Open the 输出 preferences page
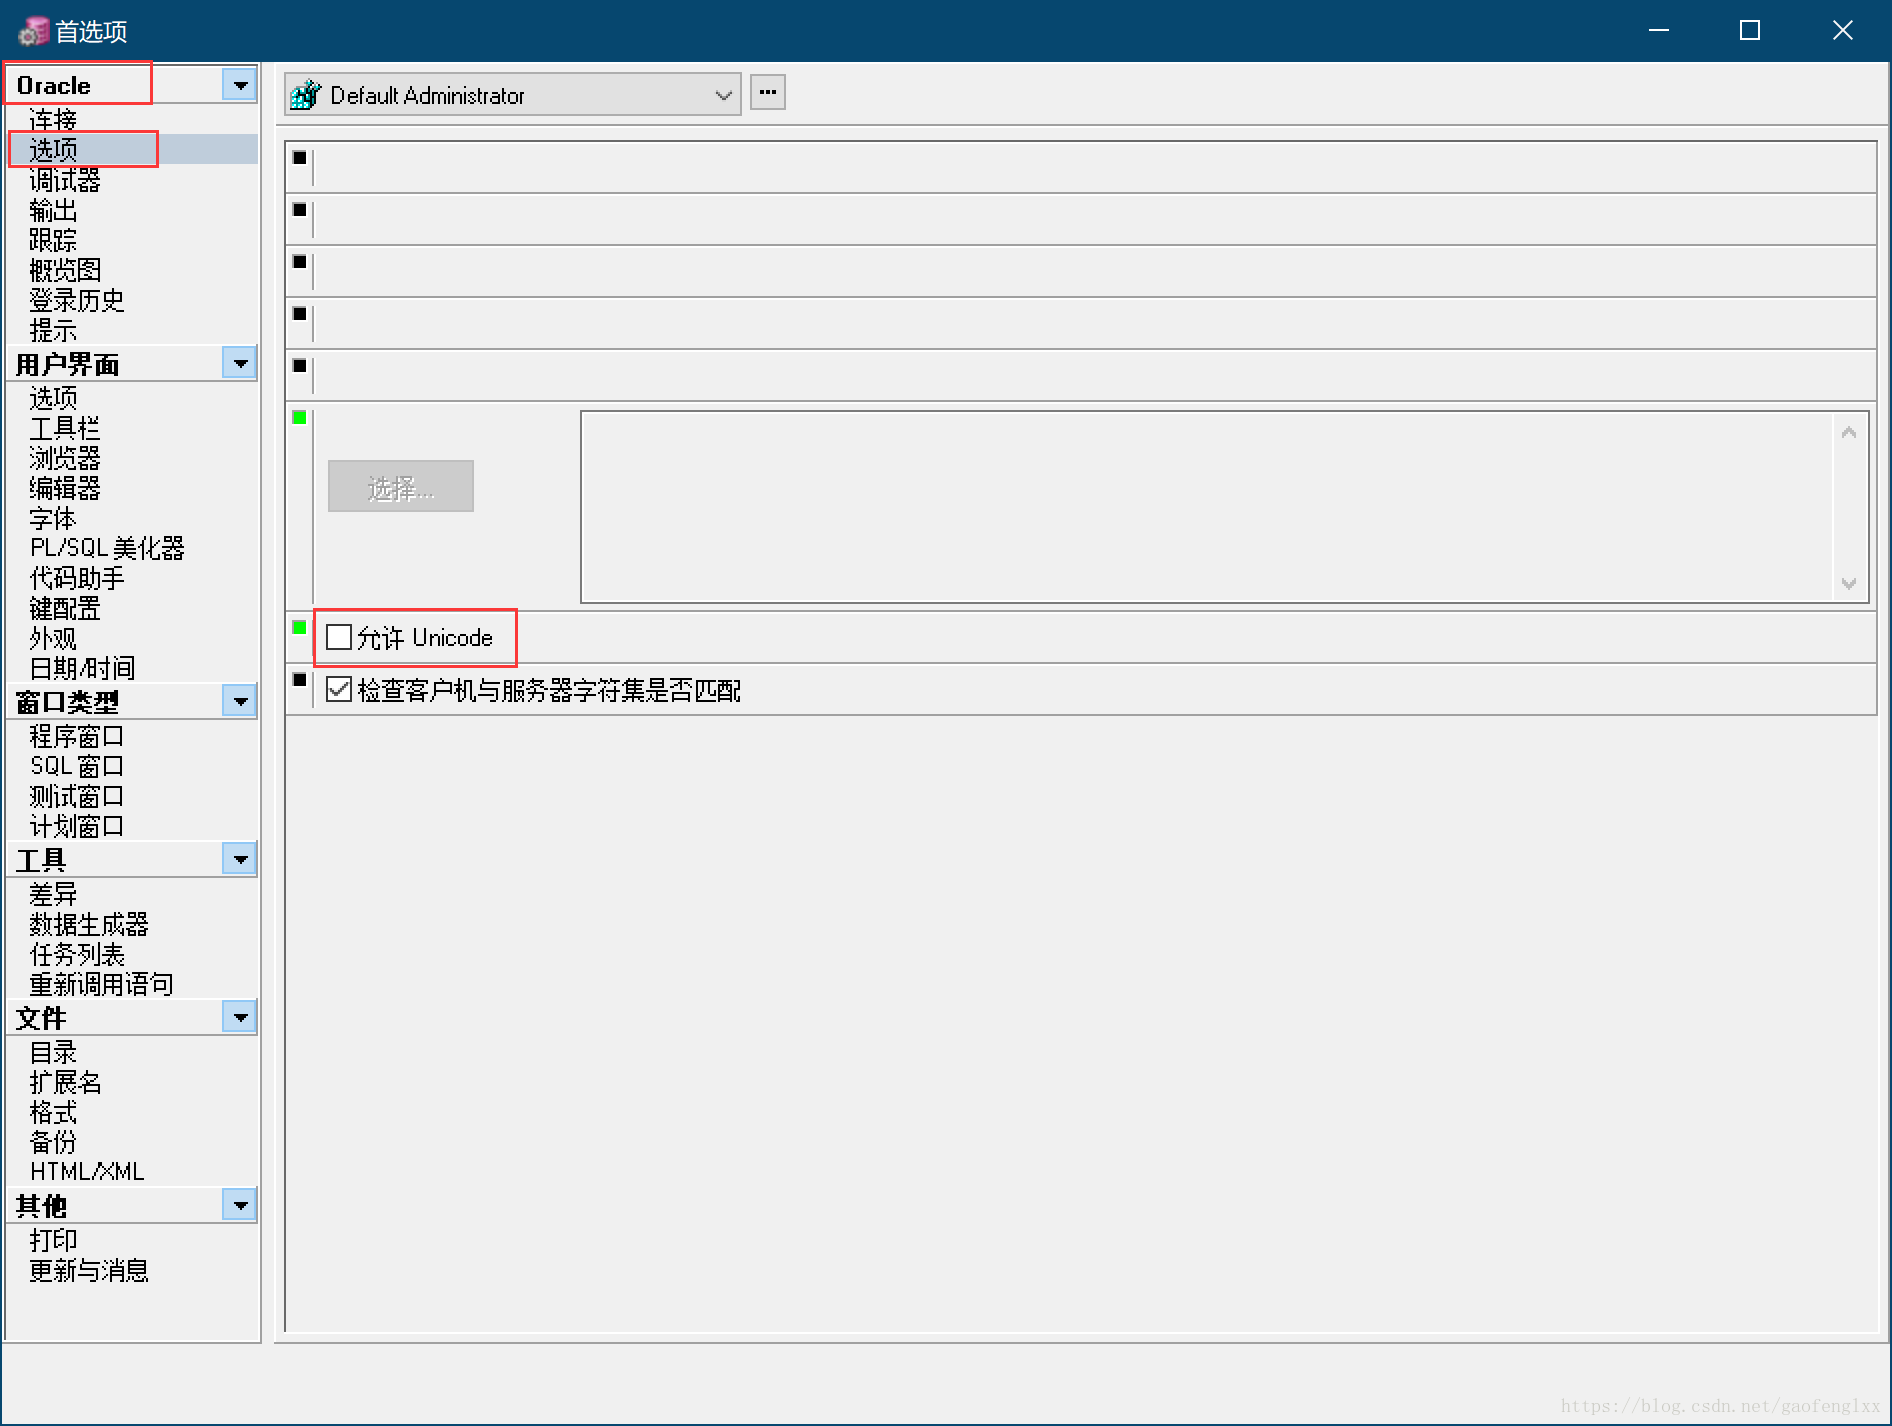The width and height of the screenshot is (1892, 1426). [53, 210]
